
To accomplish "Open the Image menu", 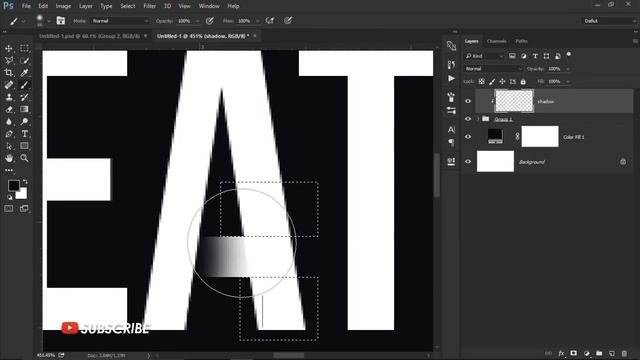I will pyautogui.click(x=63, y=6).
